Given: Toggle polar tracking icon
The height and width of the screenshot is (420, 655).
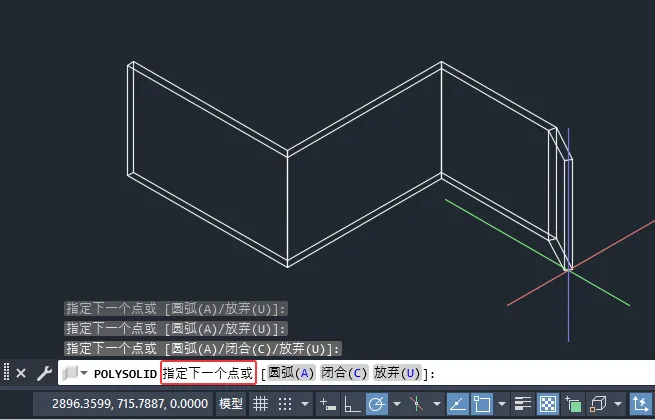Looking at the screenshot, I should (x=377, y=404).
